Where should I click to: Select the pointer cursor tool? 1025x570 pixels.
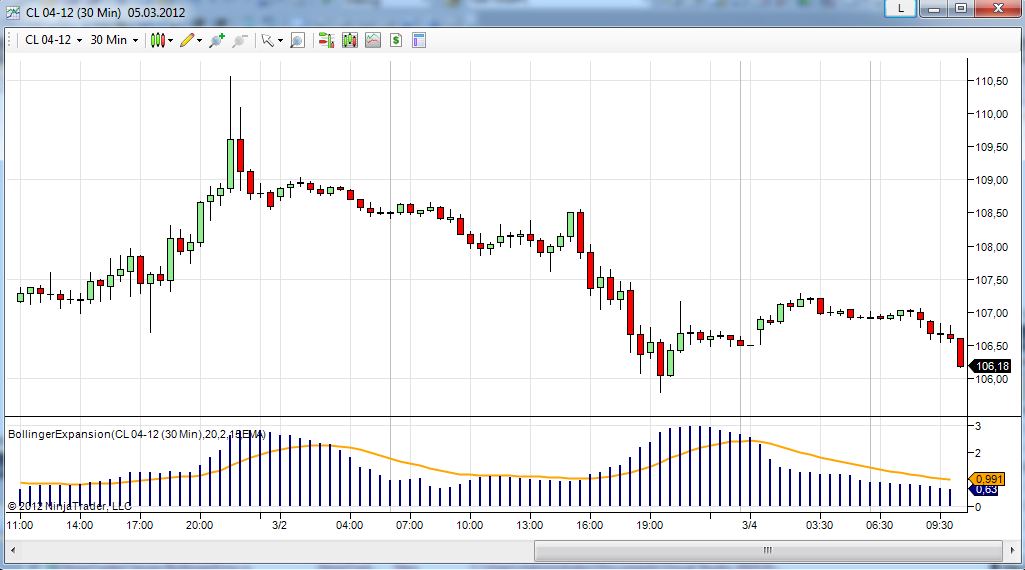pos(267,40)
